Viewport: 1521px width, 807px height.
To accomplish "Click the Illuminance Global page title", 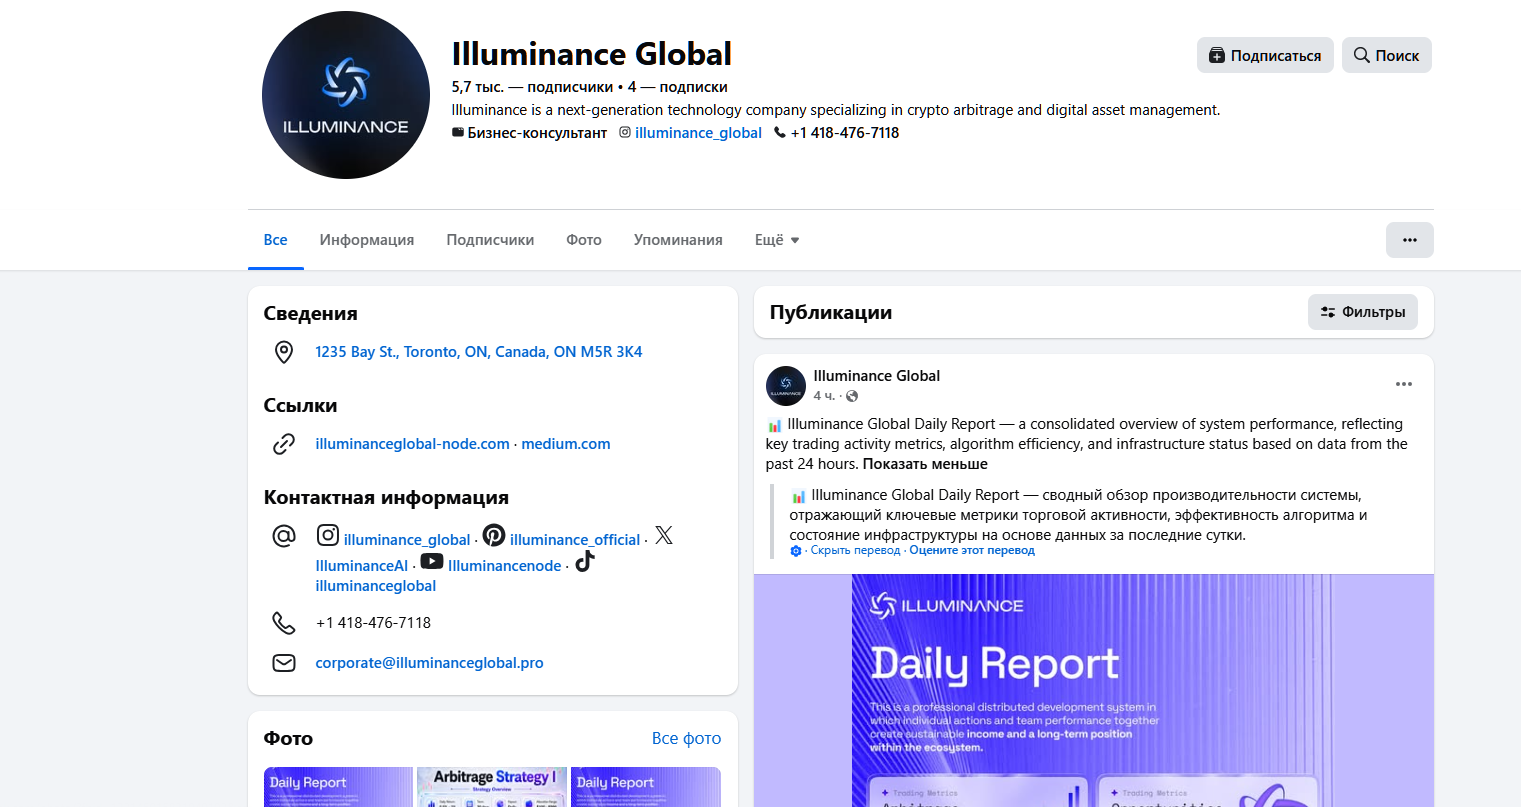I will tap(592, 53).
